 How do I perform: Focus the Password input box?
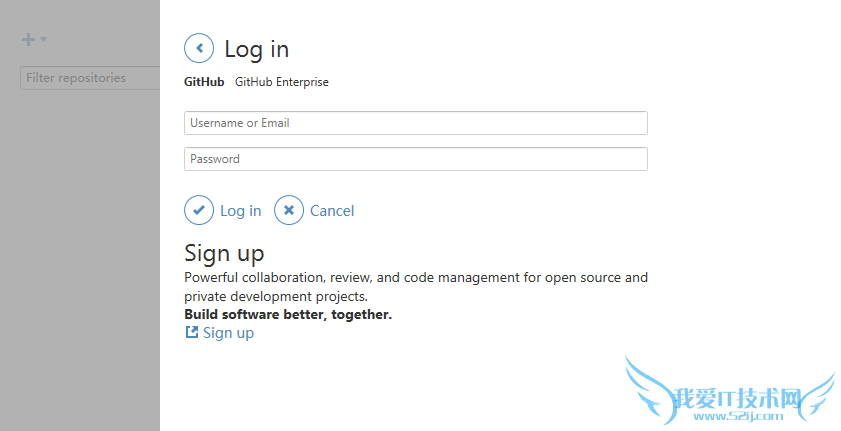(415, 159)
